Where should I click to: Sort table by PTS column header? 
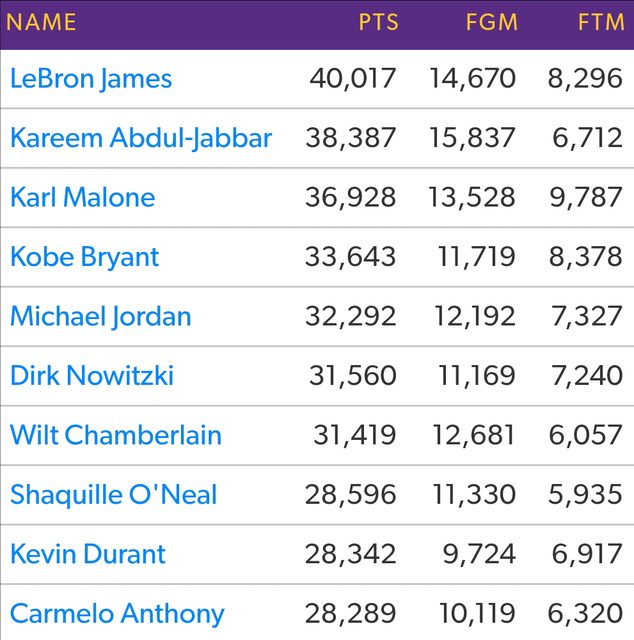(377, 22)
